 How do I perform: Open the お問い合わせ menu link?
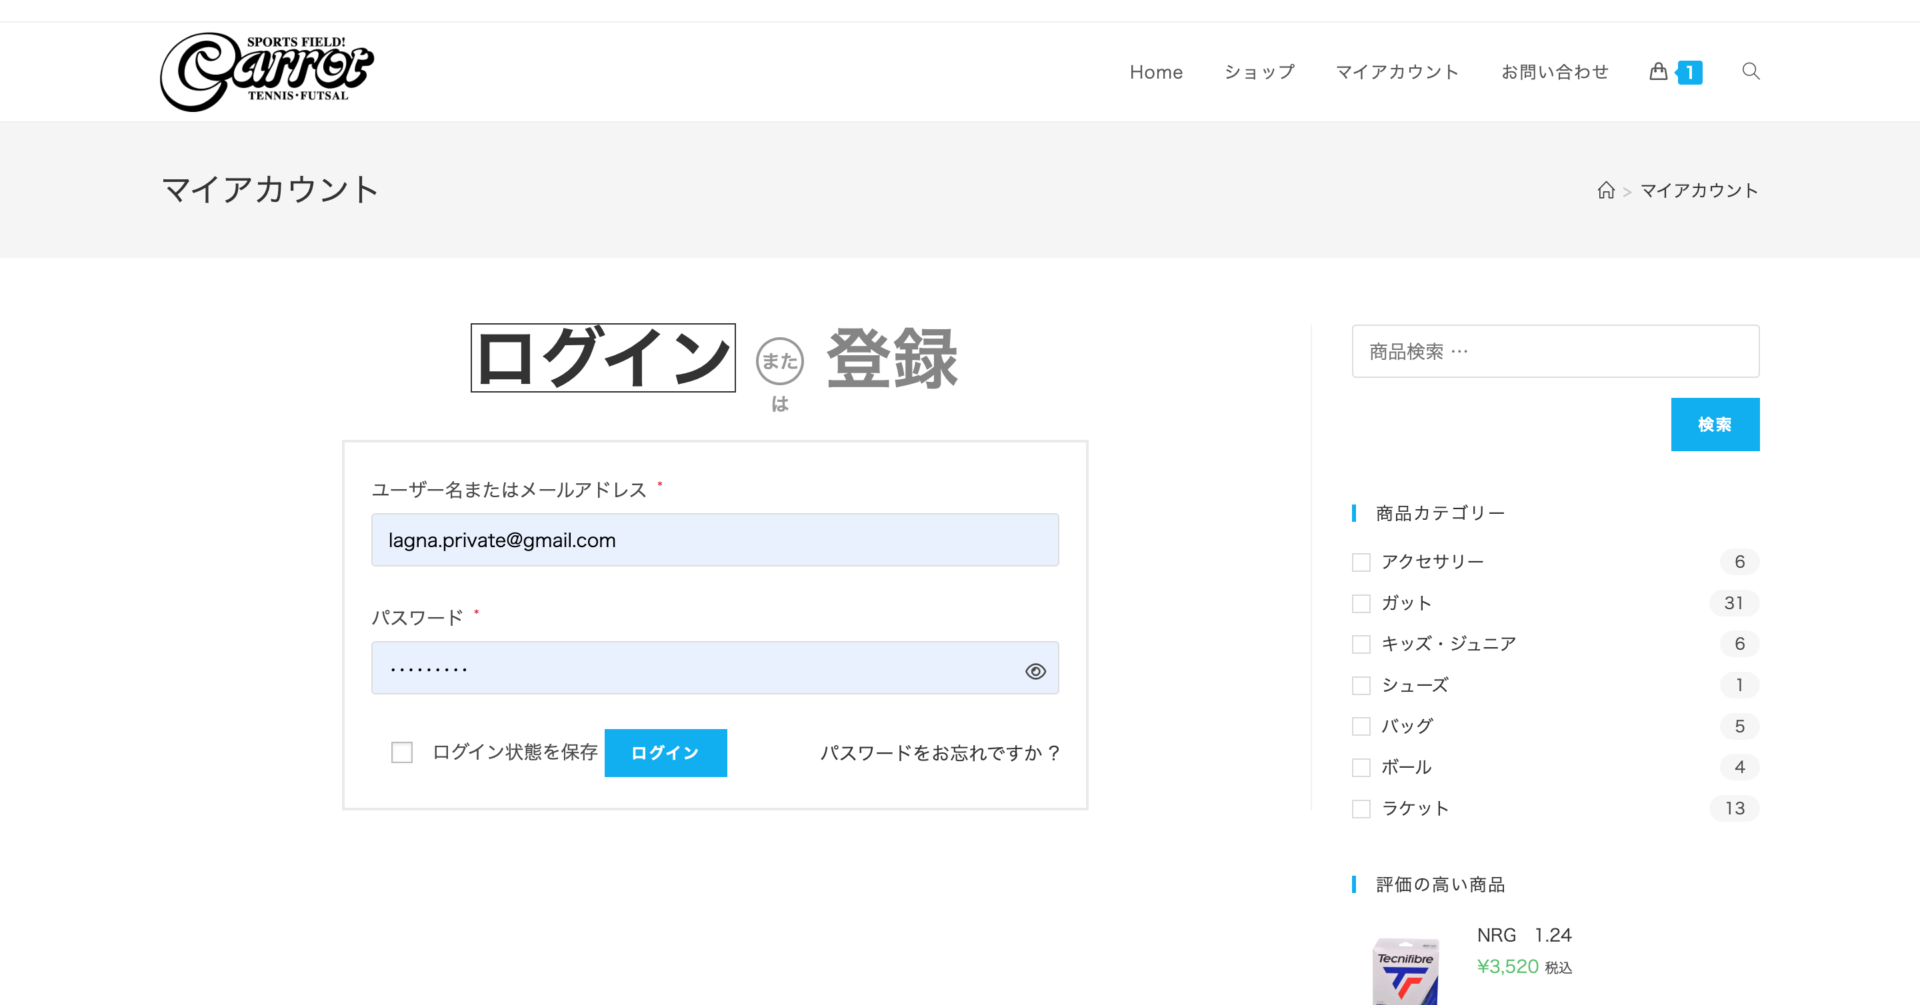click(1554, 73)
